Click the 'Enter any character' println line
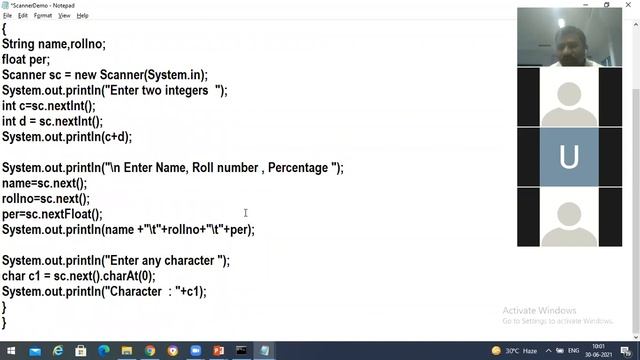This screenshot has width=640, height=360. coord(116,261)
